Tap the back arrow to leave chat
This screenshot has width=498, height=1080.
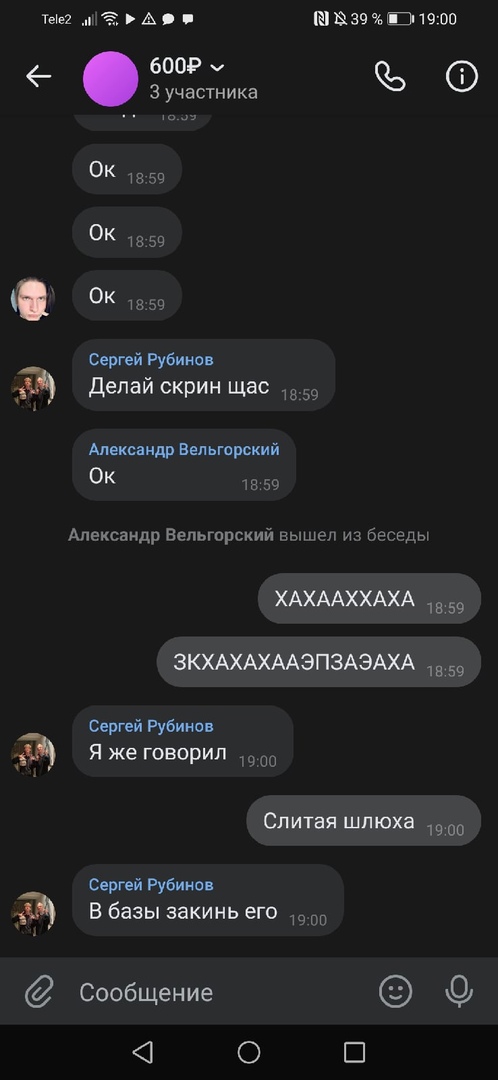click(39, 76)
